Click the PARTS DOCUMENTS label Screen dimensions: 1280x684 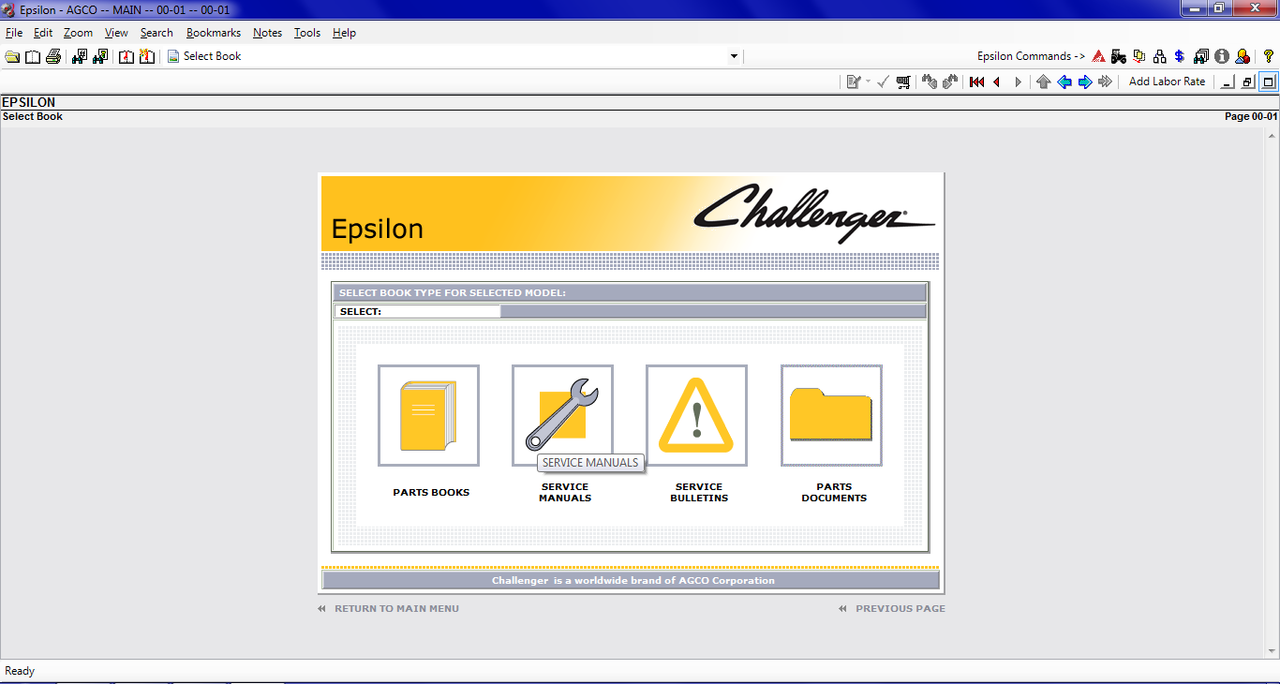834,492
